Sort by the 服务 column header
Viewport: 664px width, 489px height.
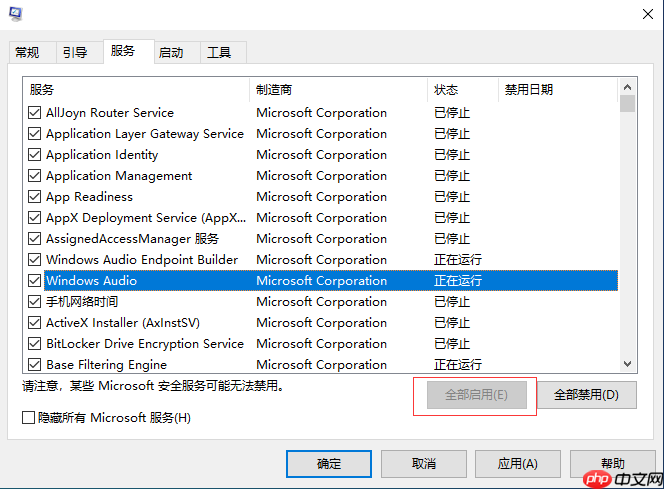pos(136,90)
